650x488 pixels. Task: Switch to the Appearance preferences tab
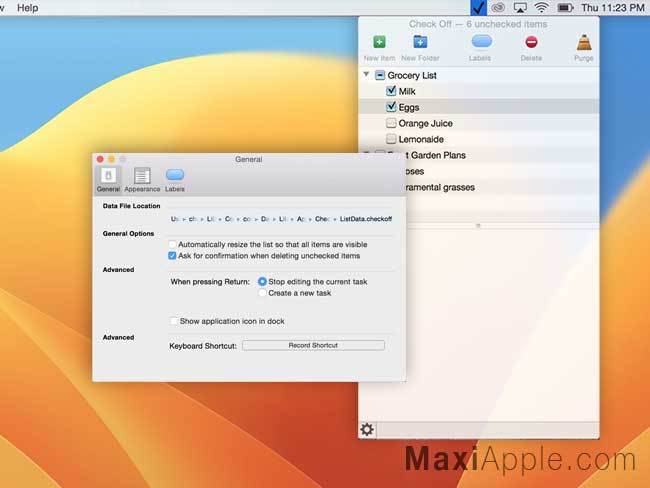[142, 180]
